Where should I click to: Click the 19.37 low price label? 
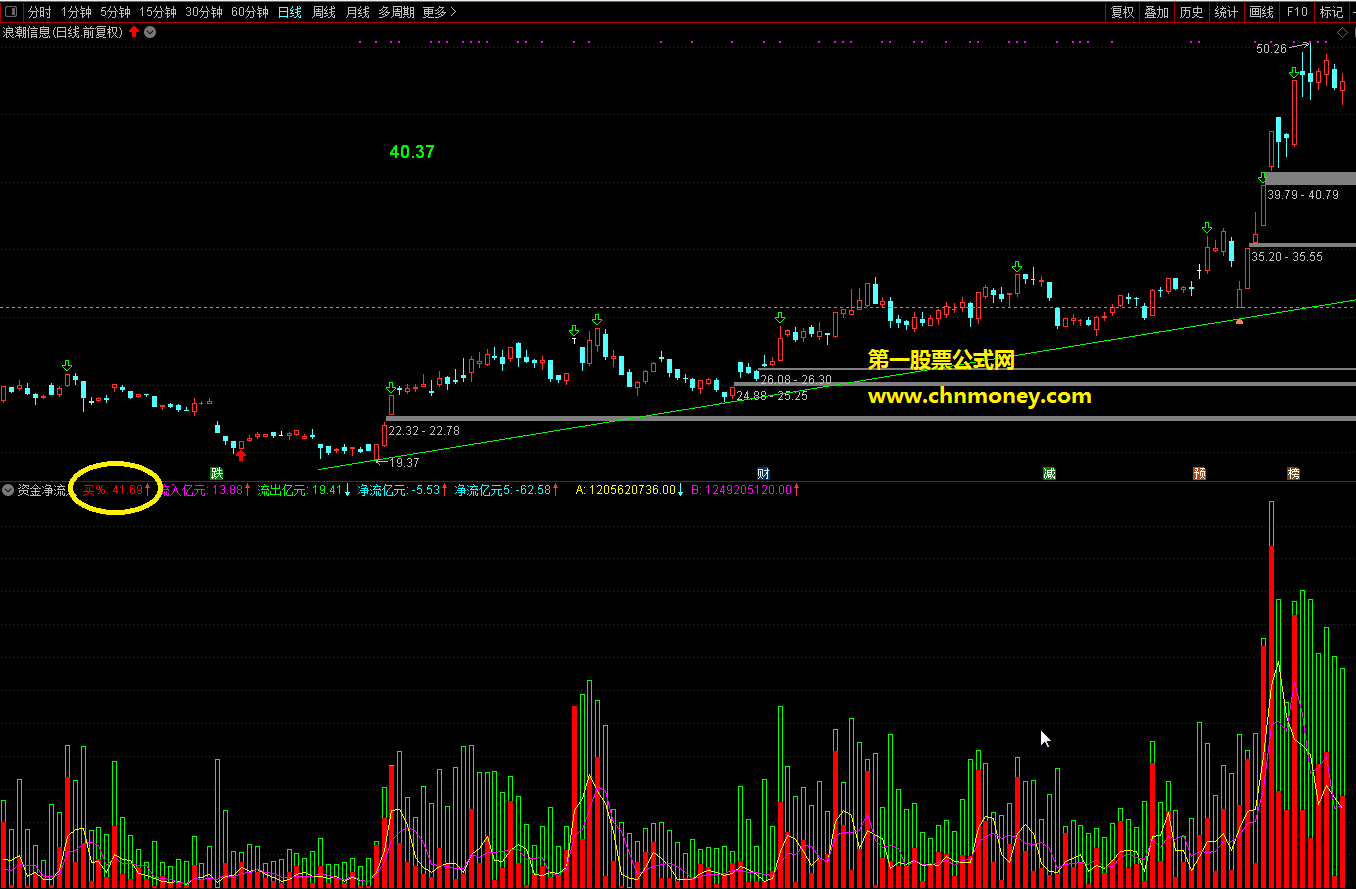coord(404,462)
